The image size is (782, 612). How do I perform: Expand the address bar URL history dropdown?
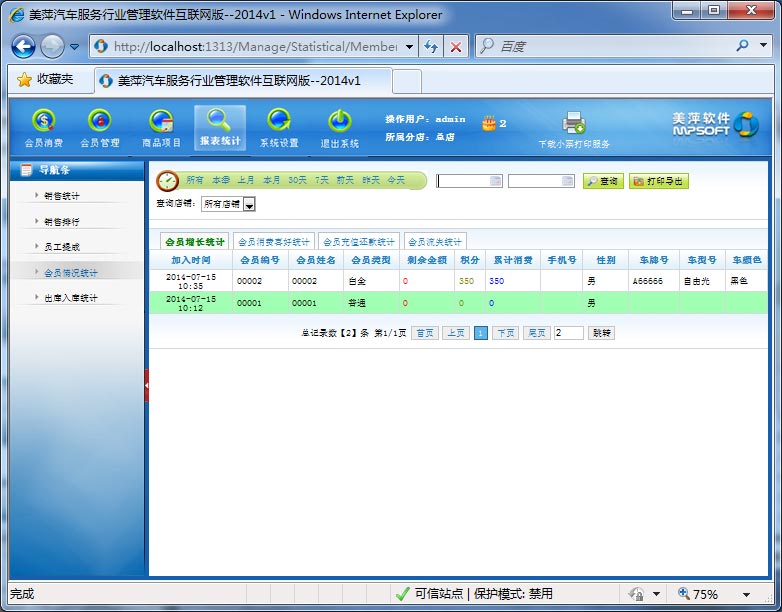pyautogui.click(x=407, y=47)
